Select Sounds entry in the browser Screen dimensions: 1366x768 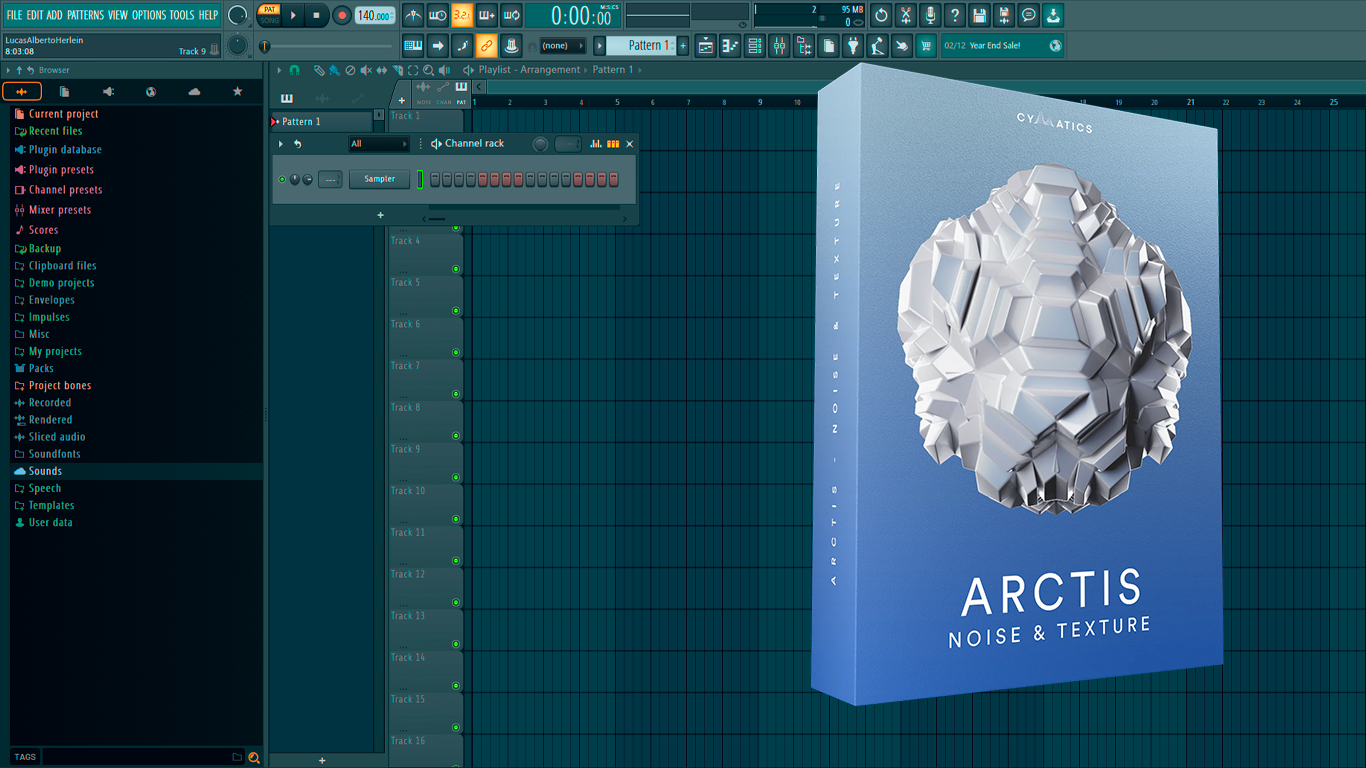click(x=45, y=471)
